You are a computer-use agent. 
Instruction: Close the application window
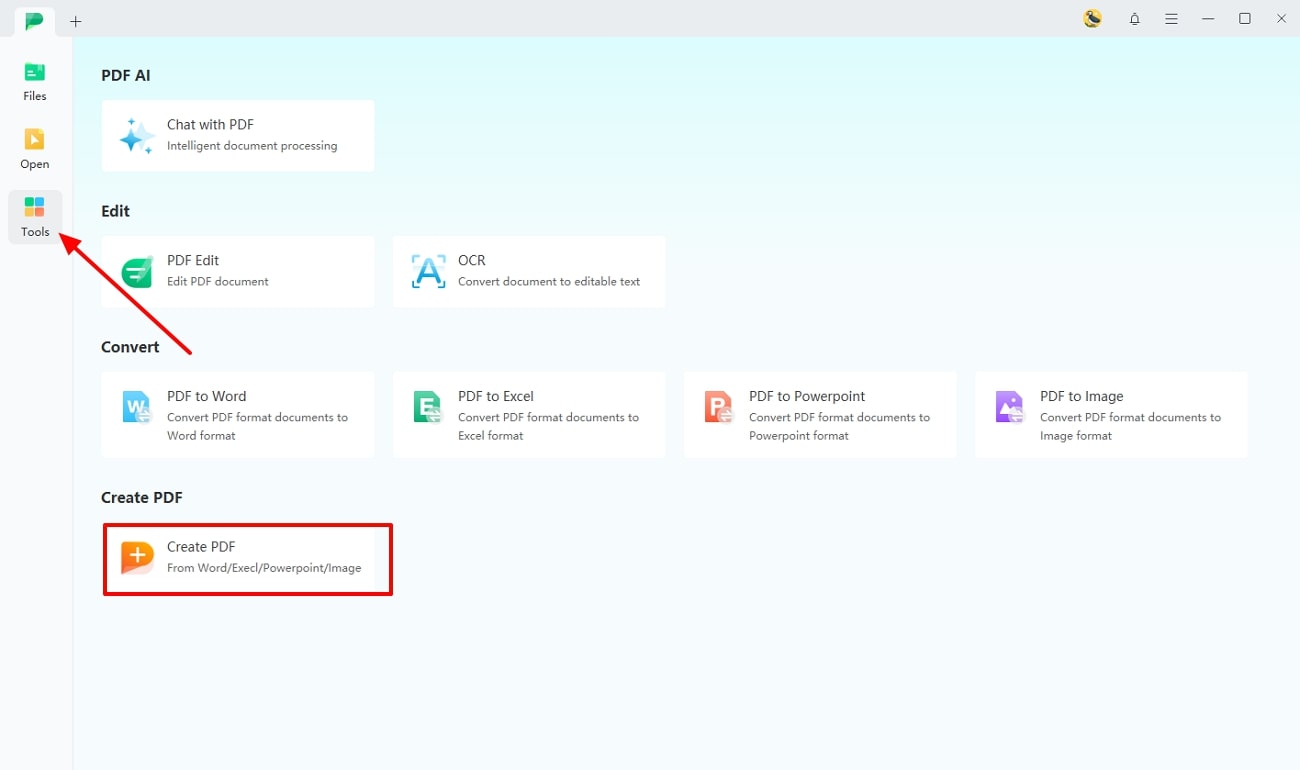point(1281,19)
